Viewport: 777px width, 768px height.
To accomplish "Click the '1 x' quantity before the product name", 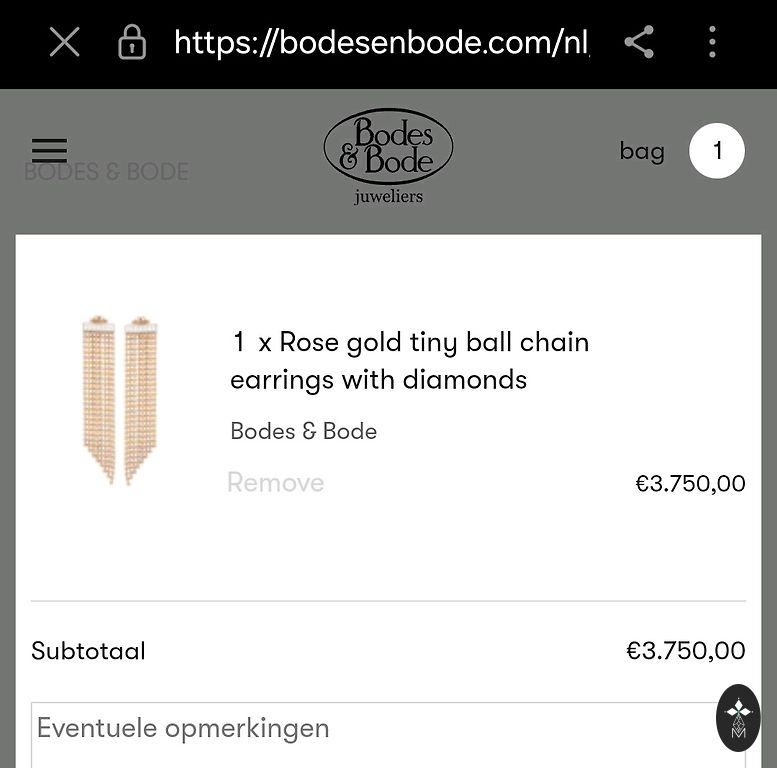I will point(251,342).
